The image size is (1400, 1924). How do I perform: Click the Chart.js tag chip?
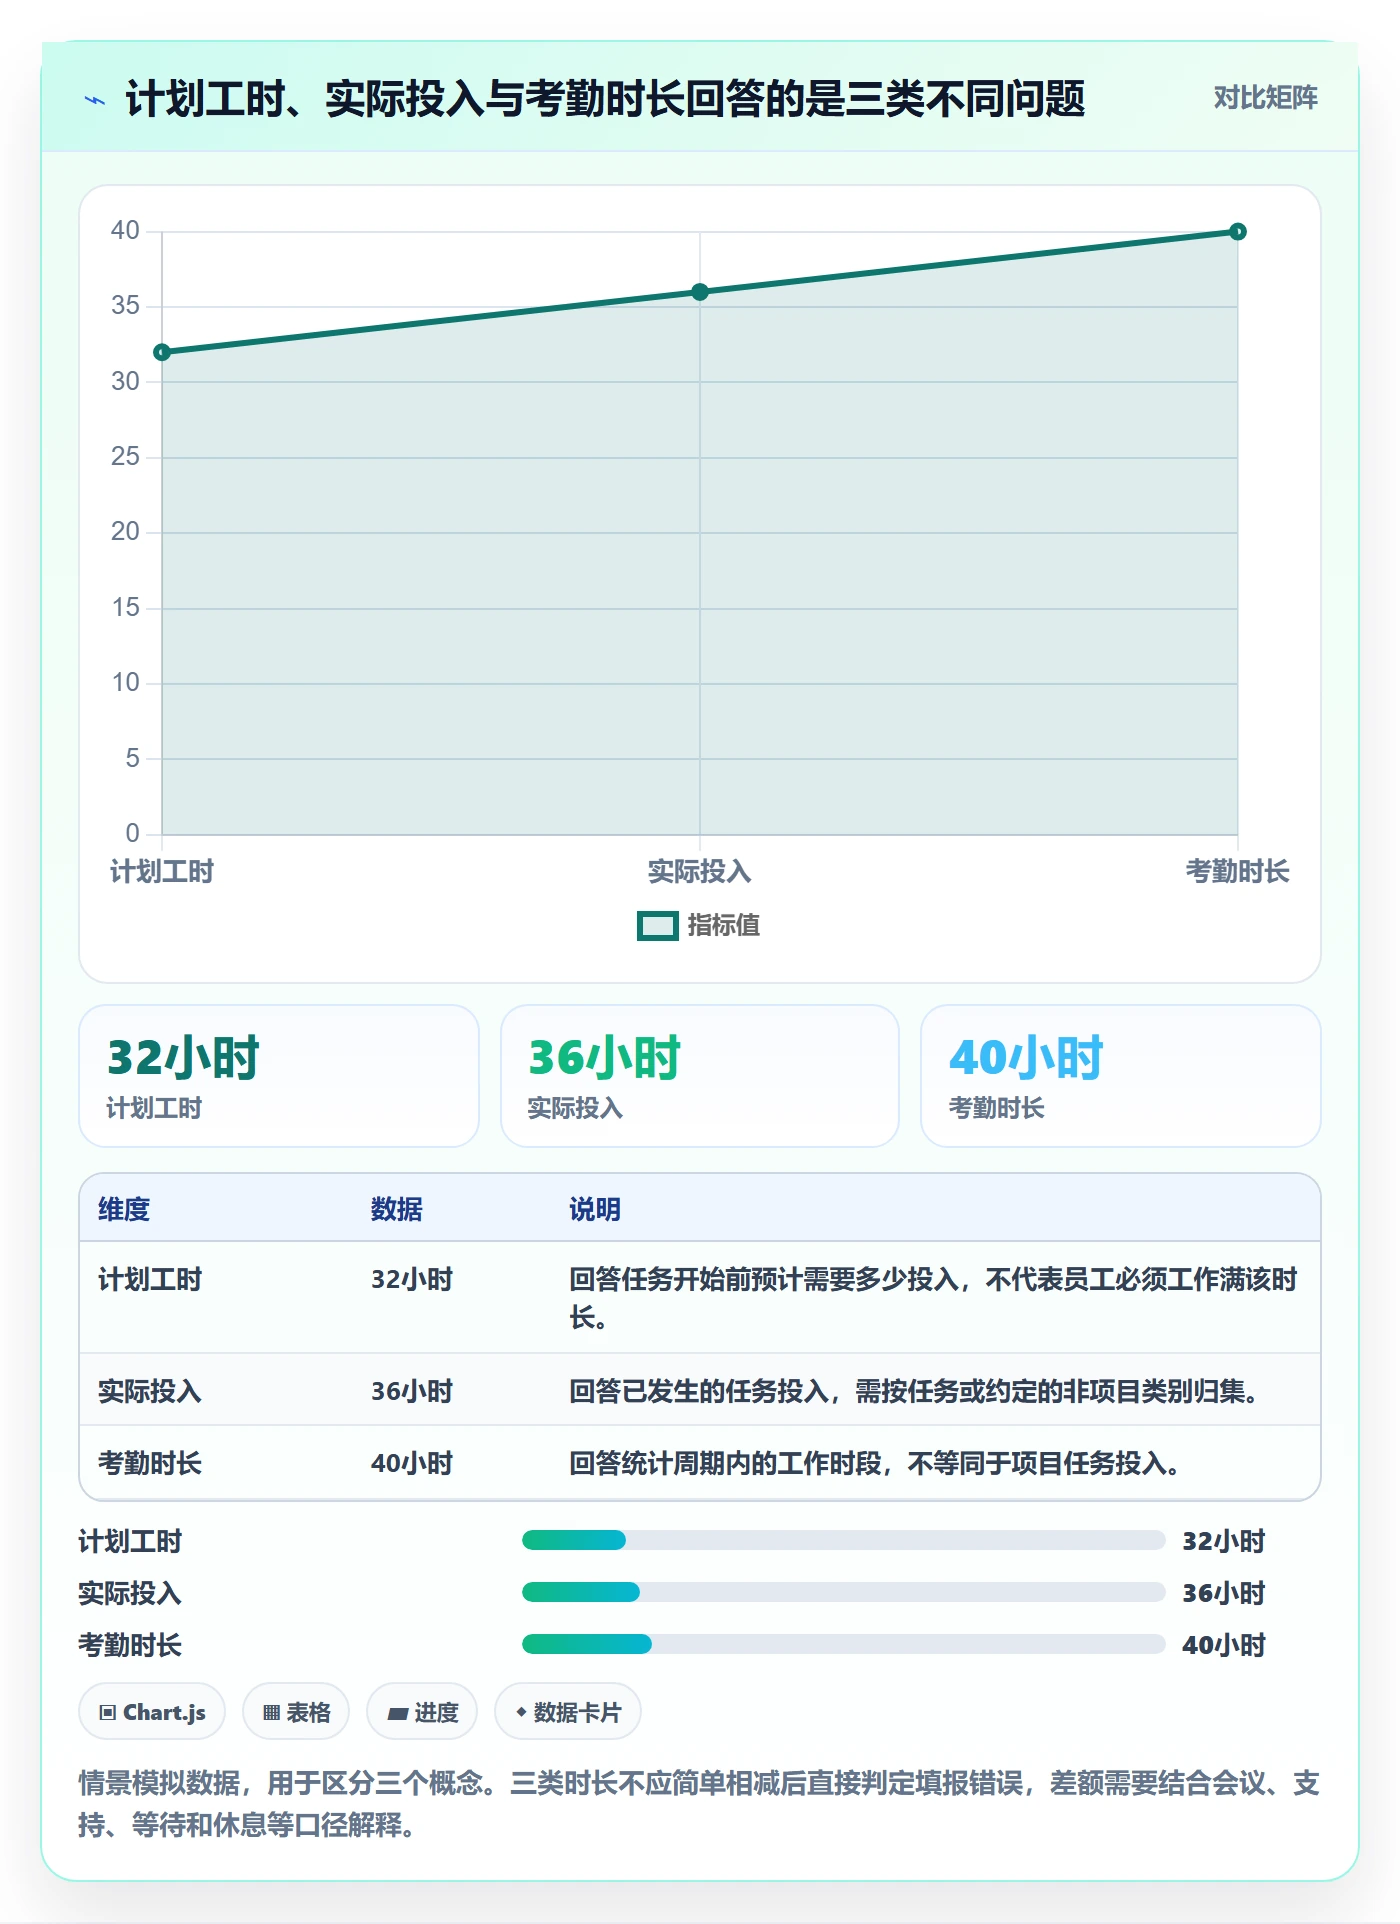(152, 1712)
